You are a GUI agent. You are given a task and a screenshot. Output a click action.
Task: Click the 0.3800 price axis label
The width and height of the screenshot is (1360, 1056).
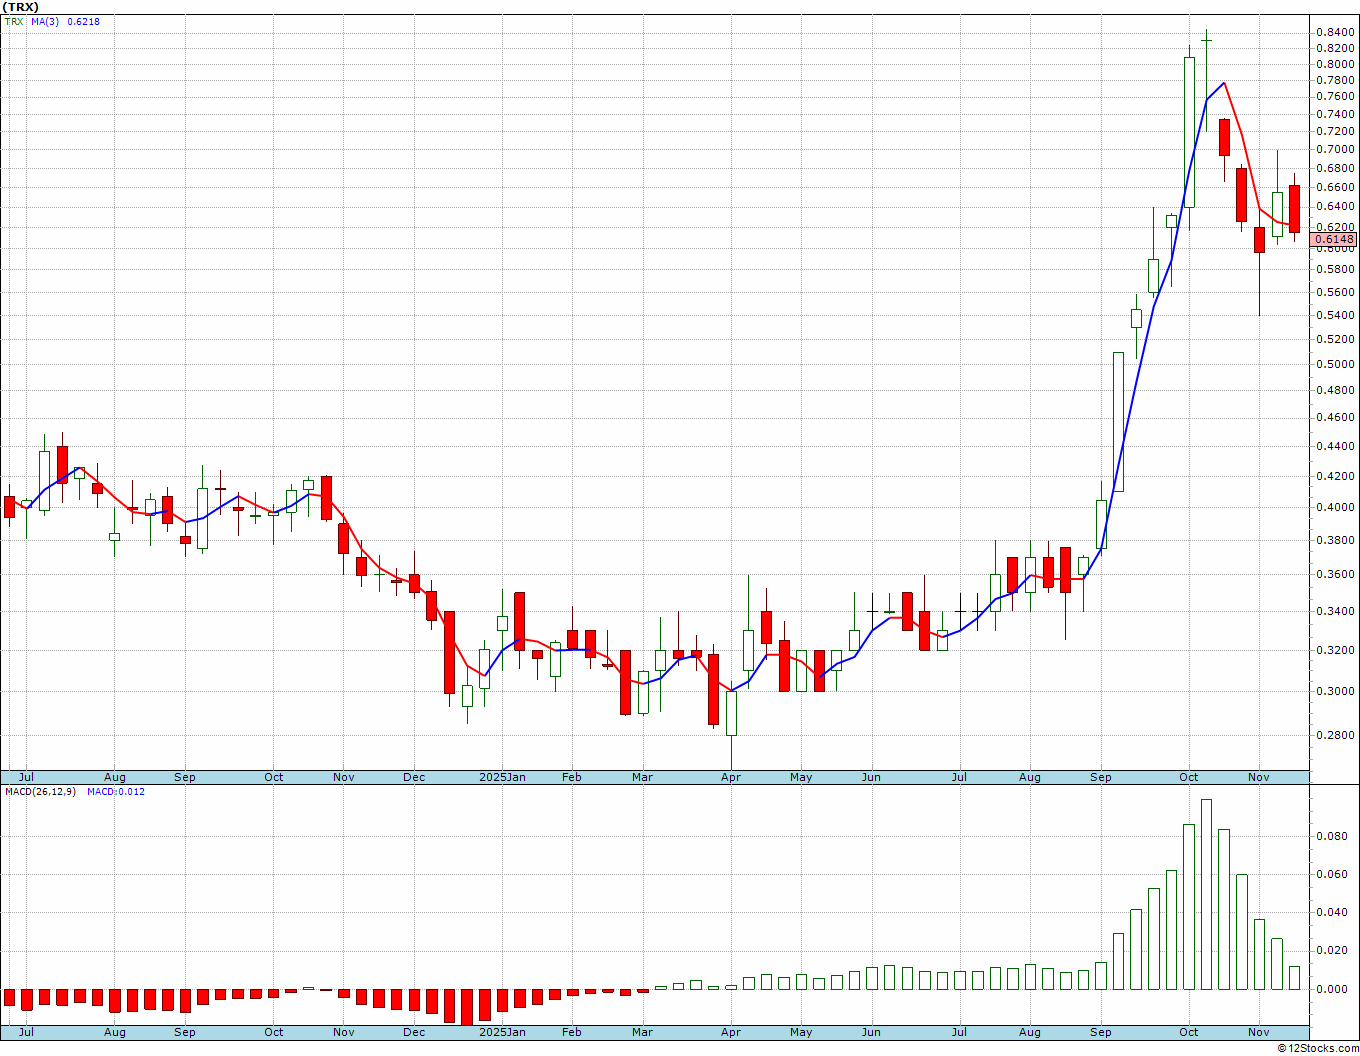coord(1335,540)
